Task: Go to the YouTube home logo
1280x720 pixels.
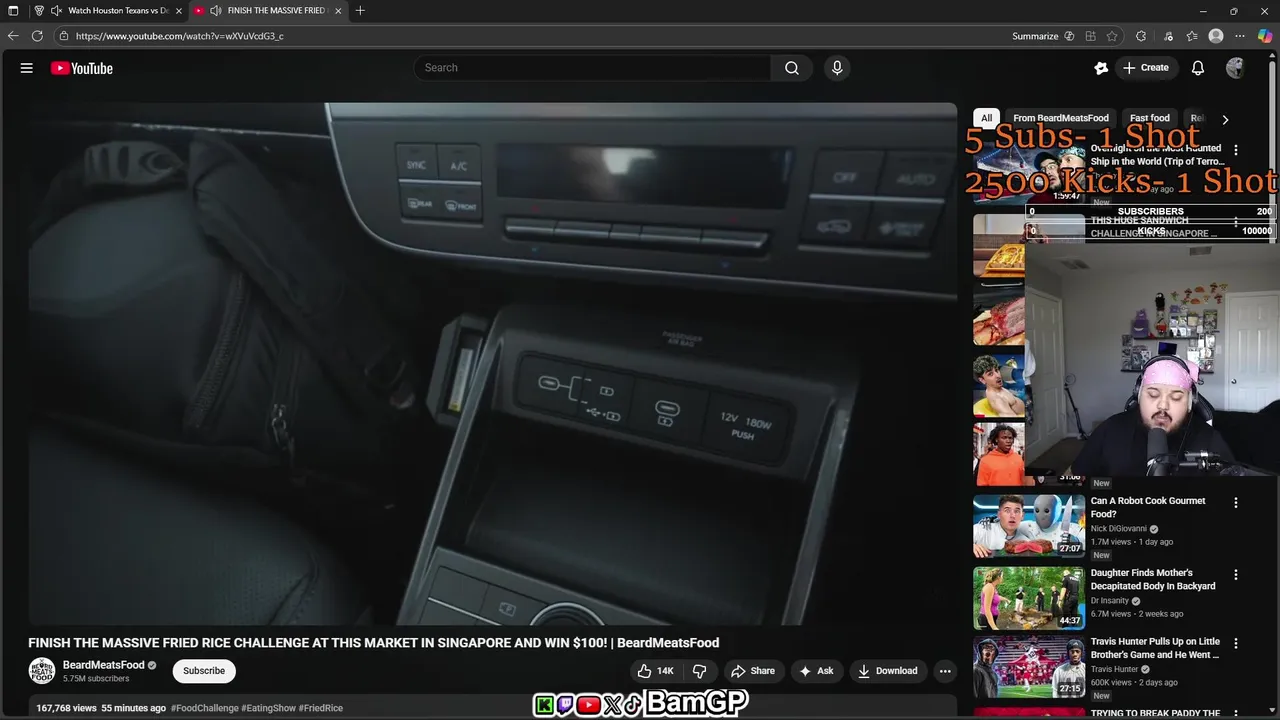Action: [82, 68]
